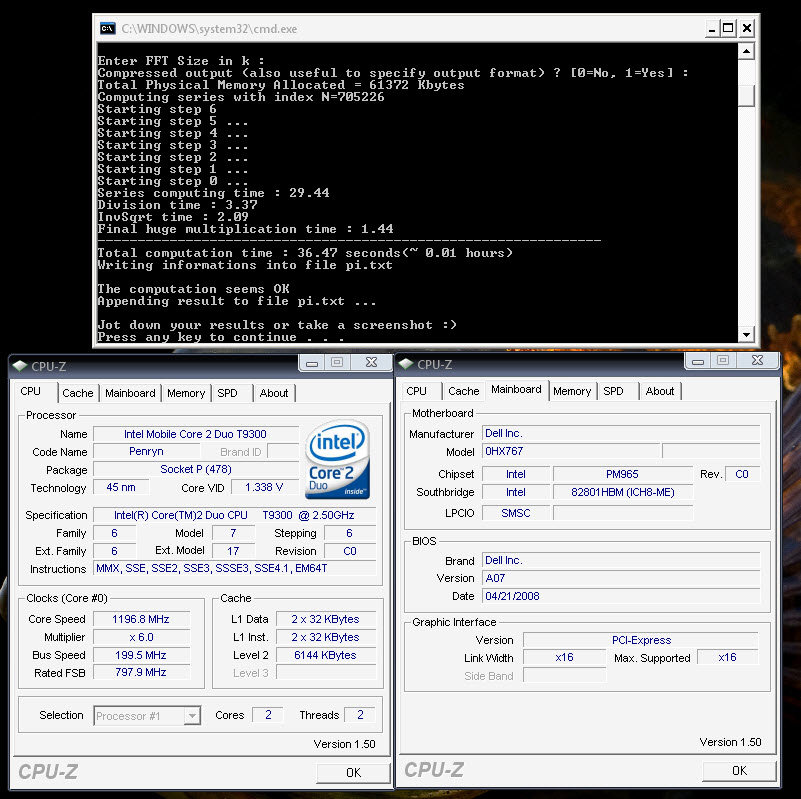Close the right CPU-Z window
The width and height of the screenshot is (801, 799).
click(758, 361)
